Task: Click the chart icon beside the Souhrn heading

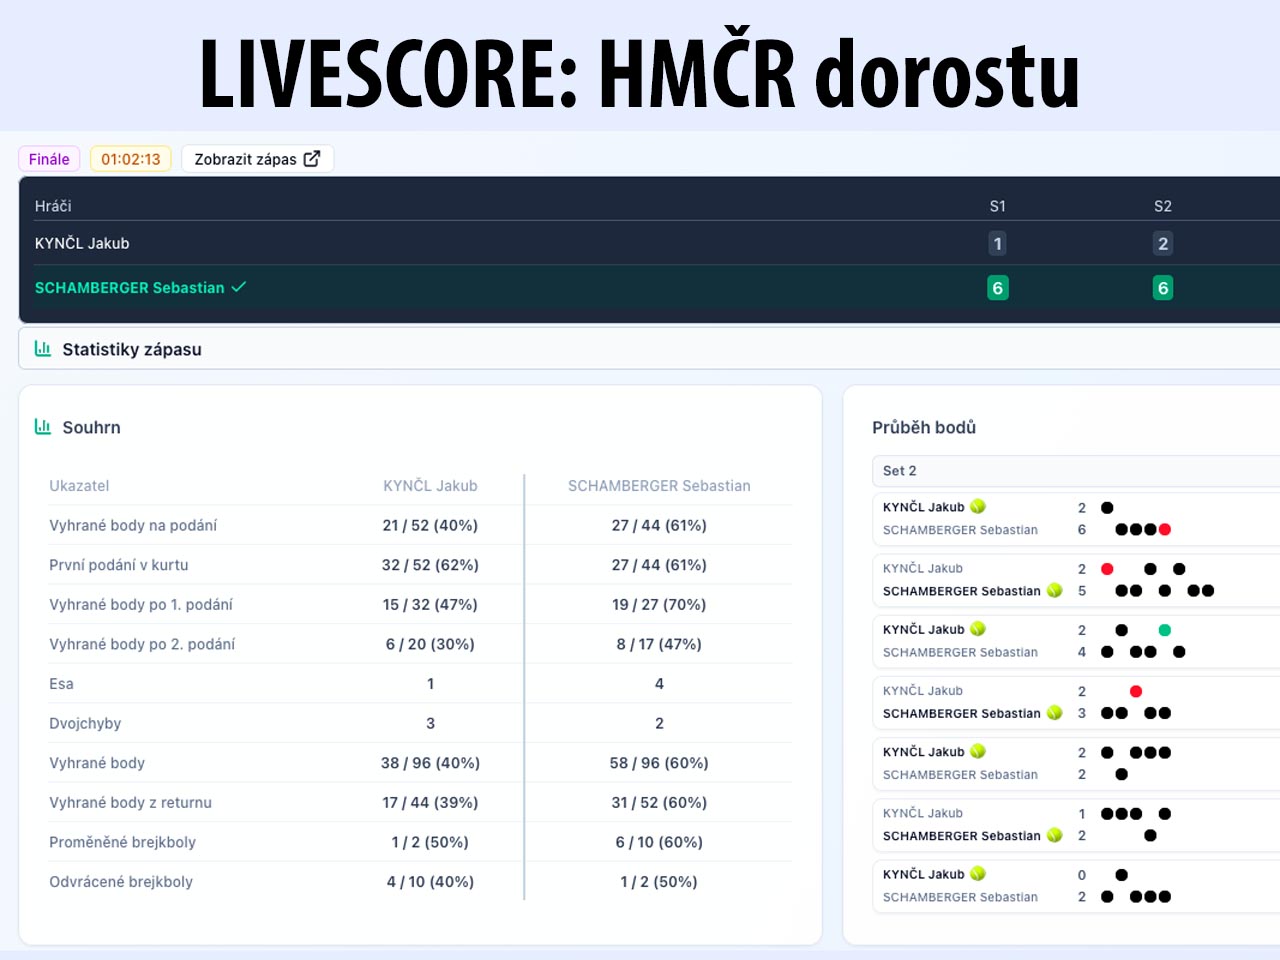Action: (x=43, y=427)
